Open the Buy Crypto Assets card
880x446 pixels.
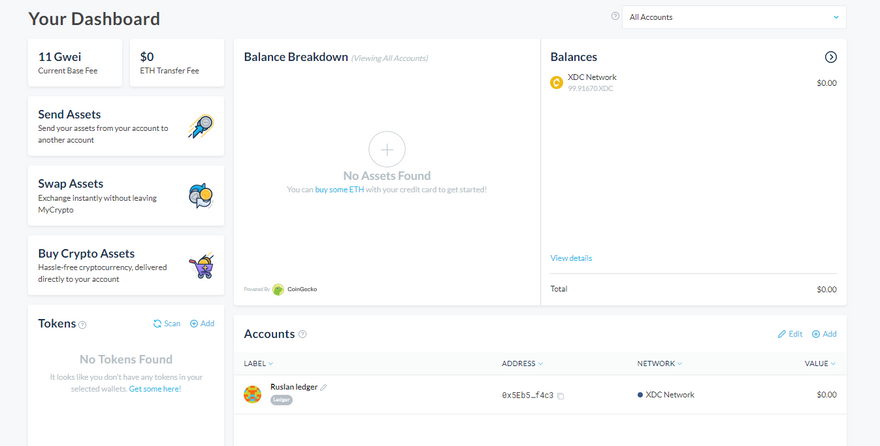(126, 266)
